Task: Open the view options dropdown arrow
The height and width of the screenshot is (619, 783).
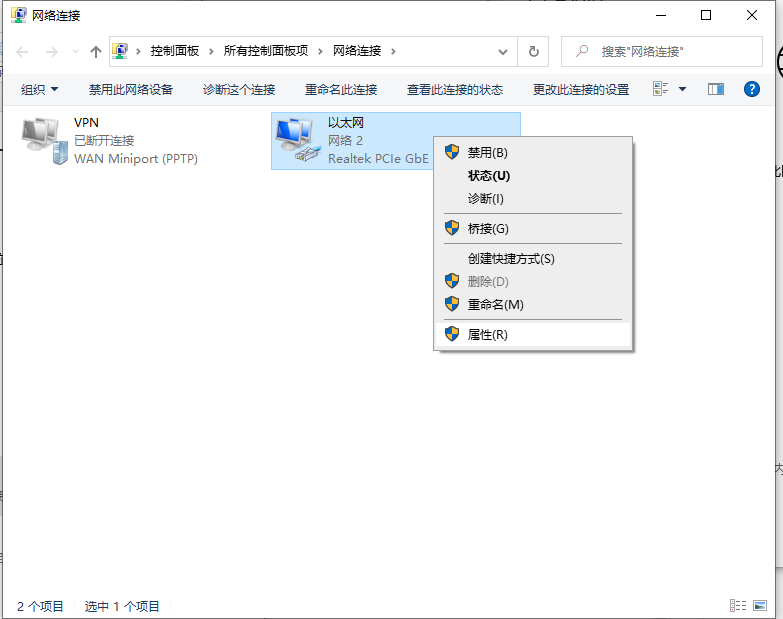Action: tap(682, 89)
